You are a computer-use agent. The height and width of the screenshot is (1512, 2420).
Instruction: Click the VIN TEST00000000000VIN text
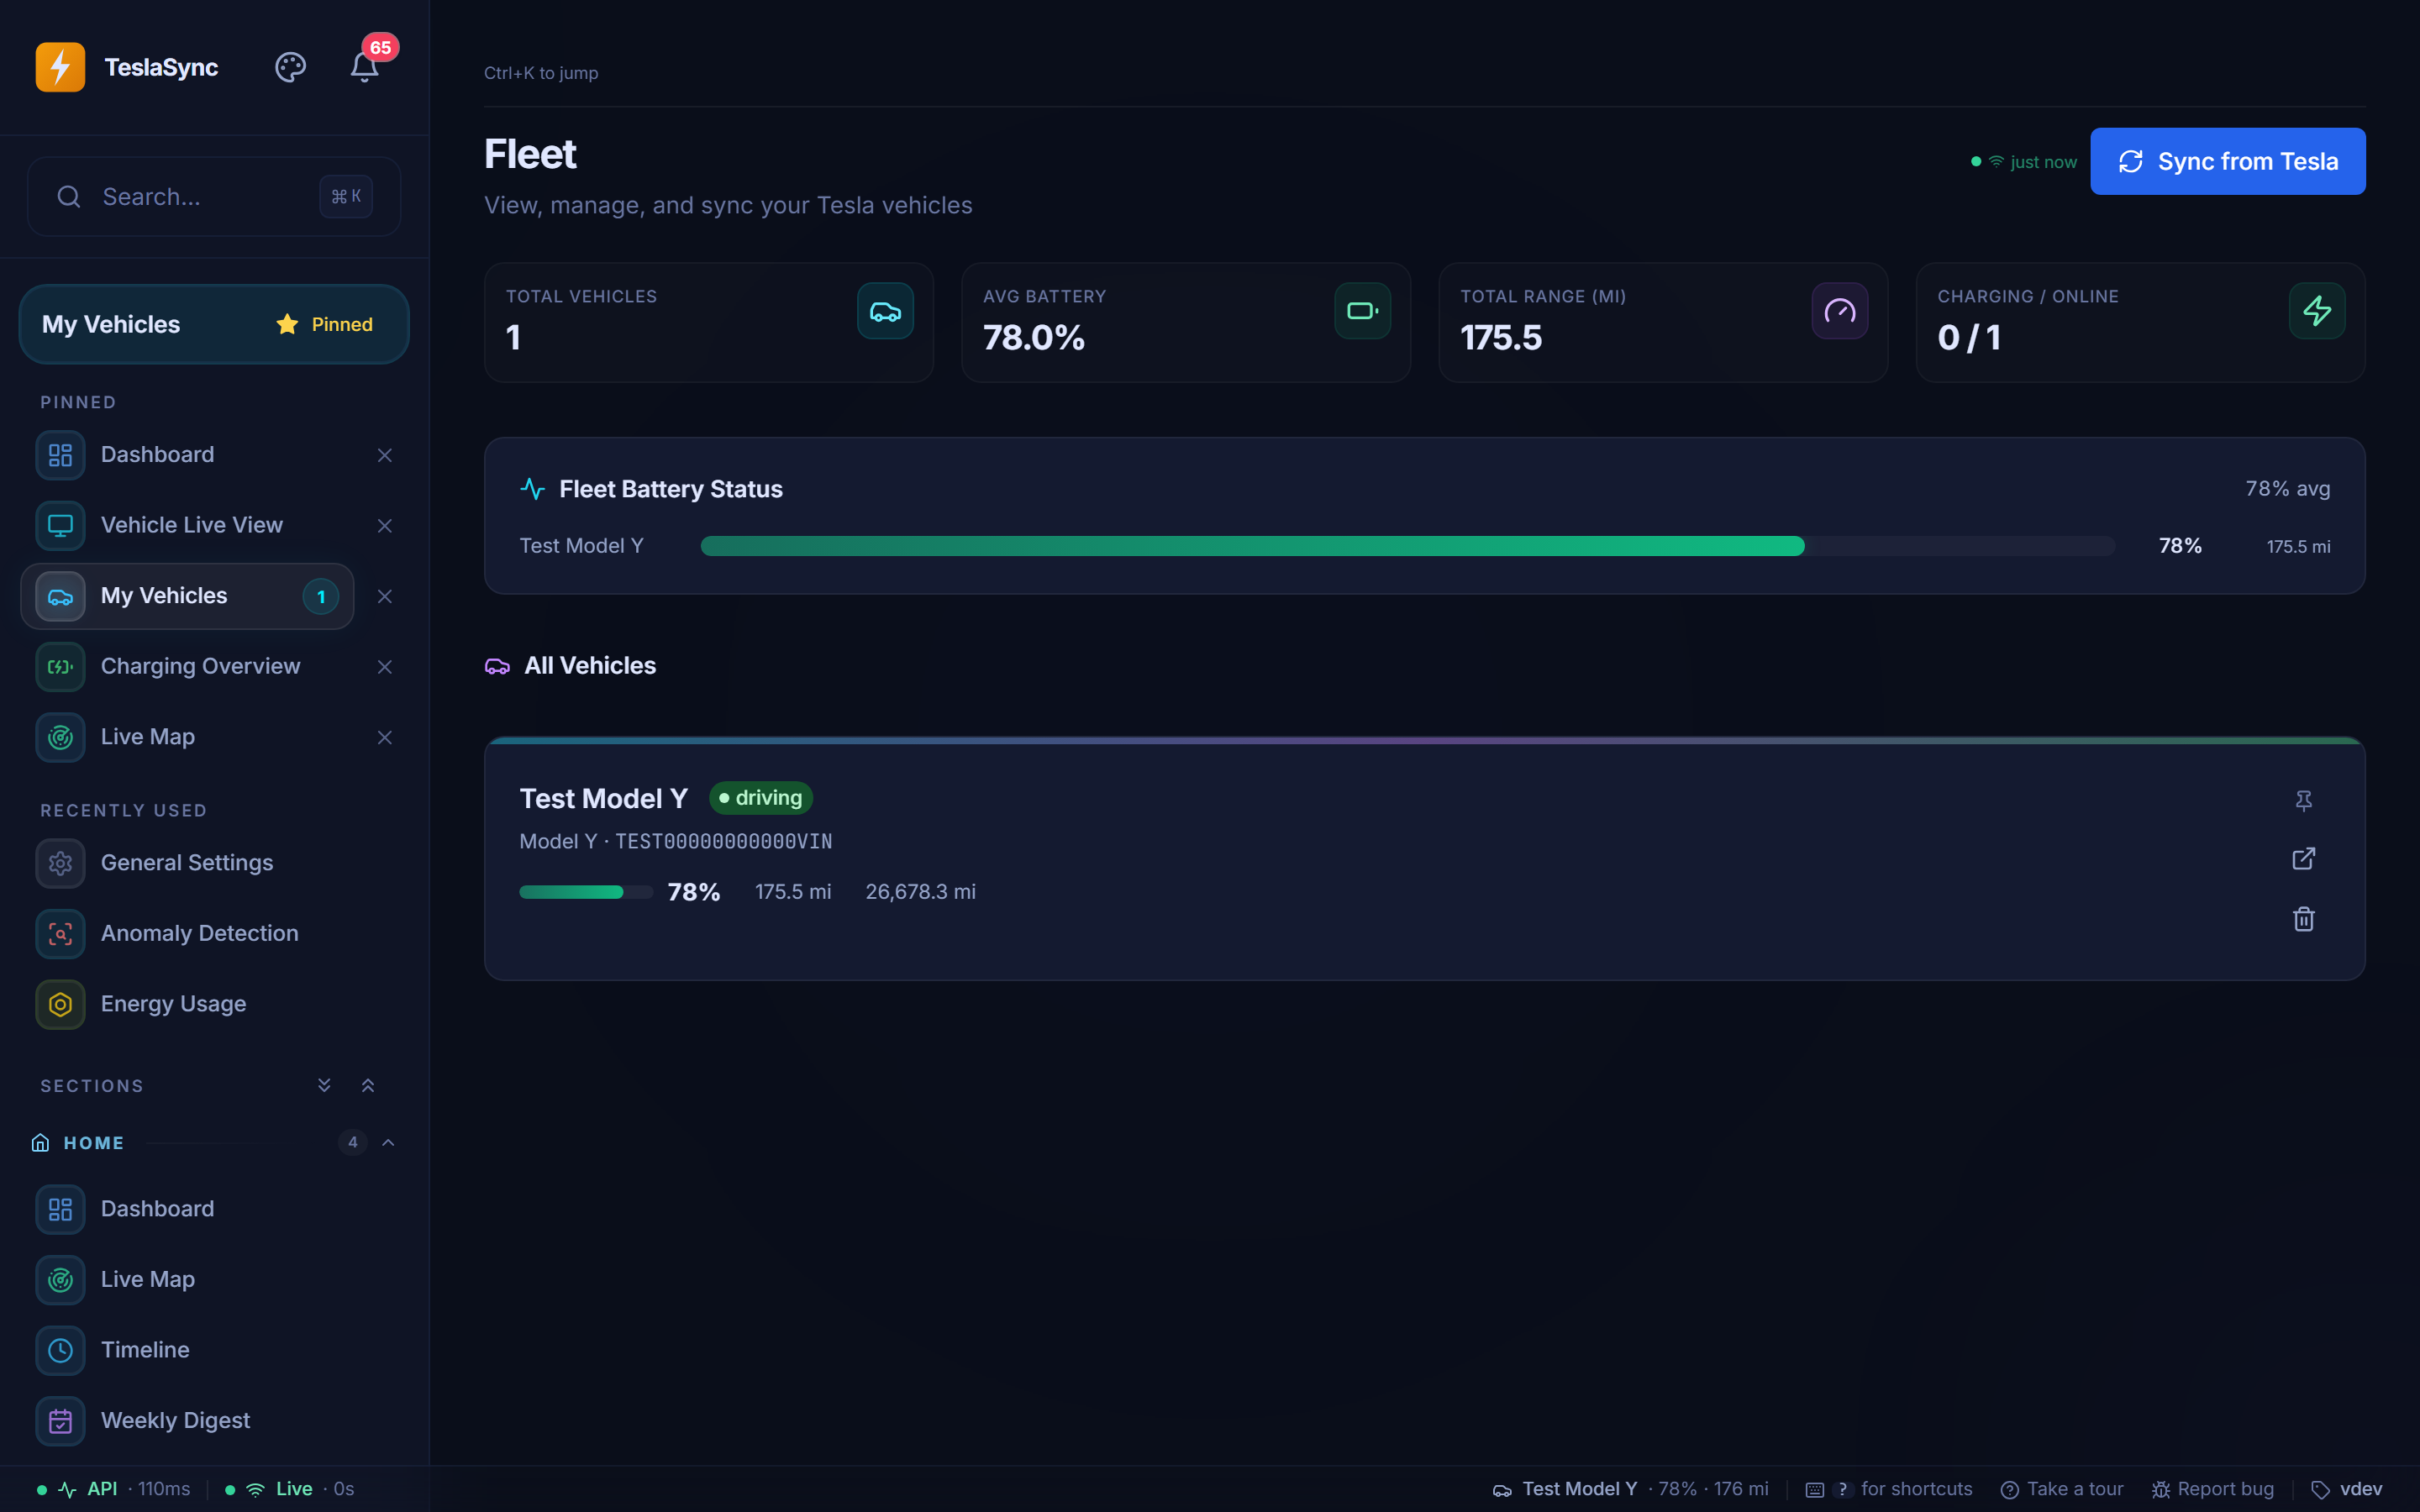pyautogui.click(x=723, y=842)
